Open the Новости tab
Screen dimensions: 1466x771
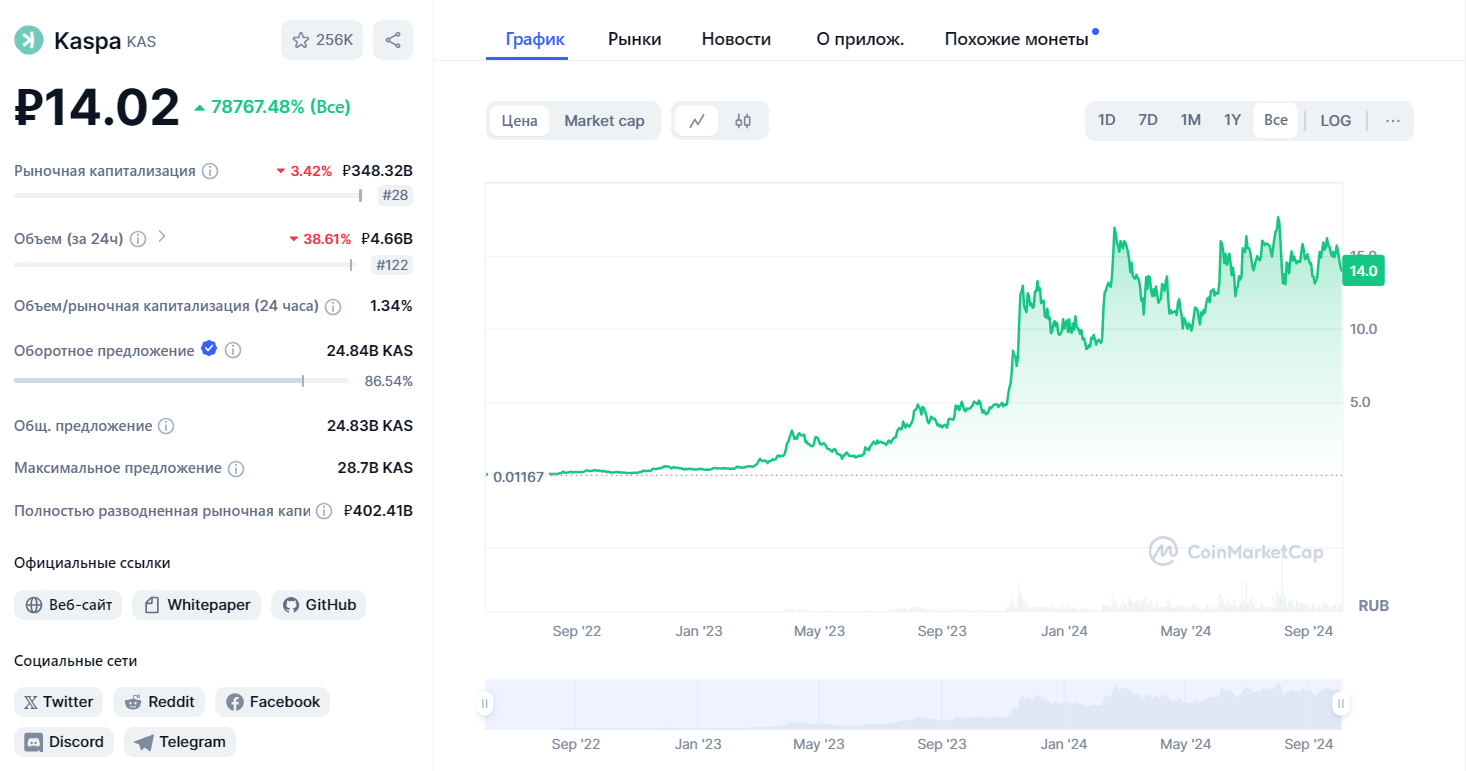[736, 39]
